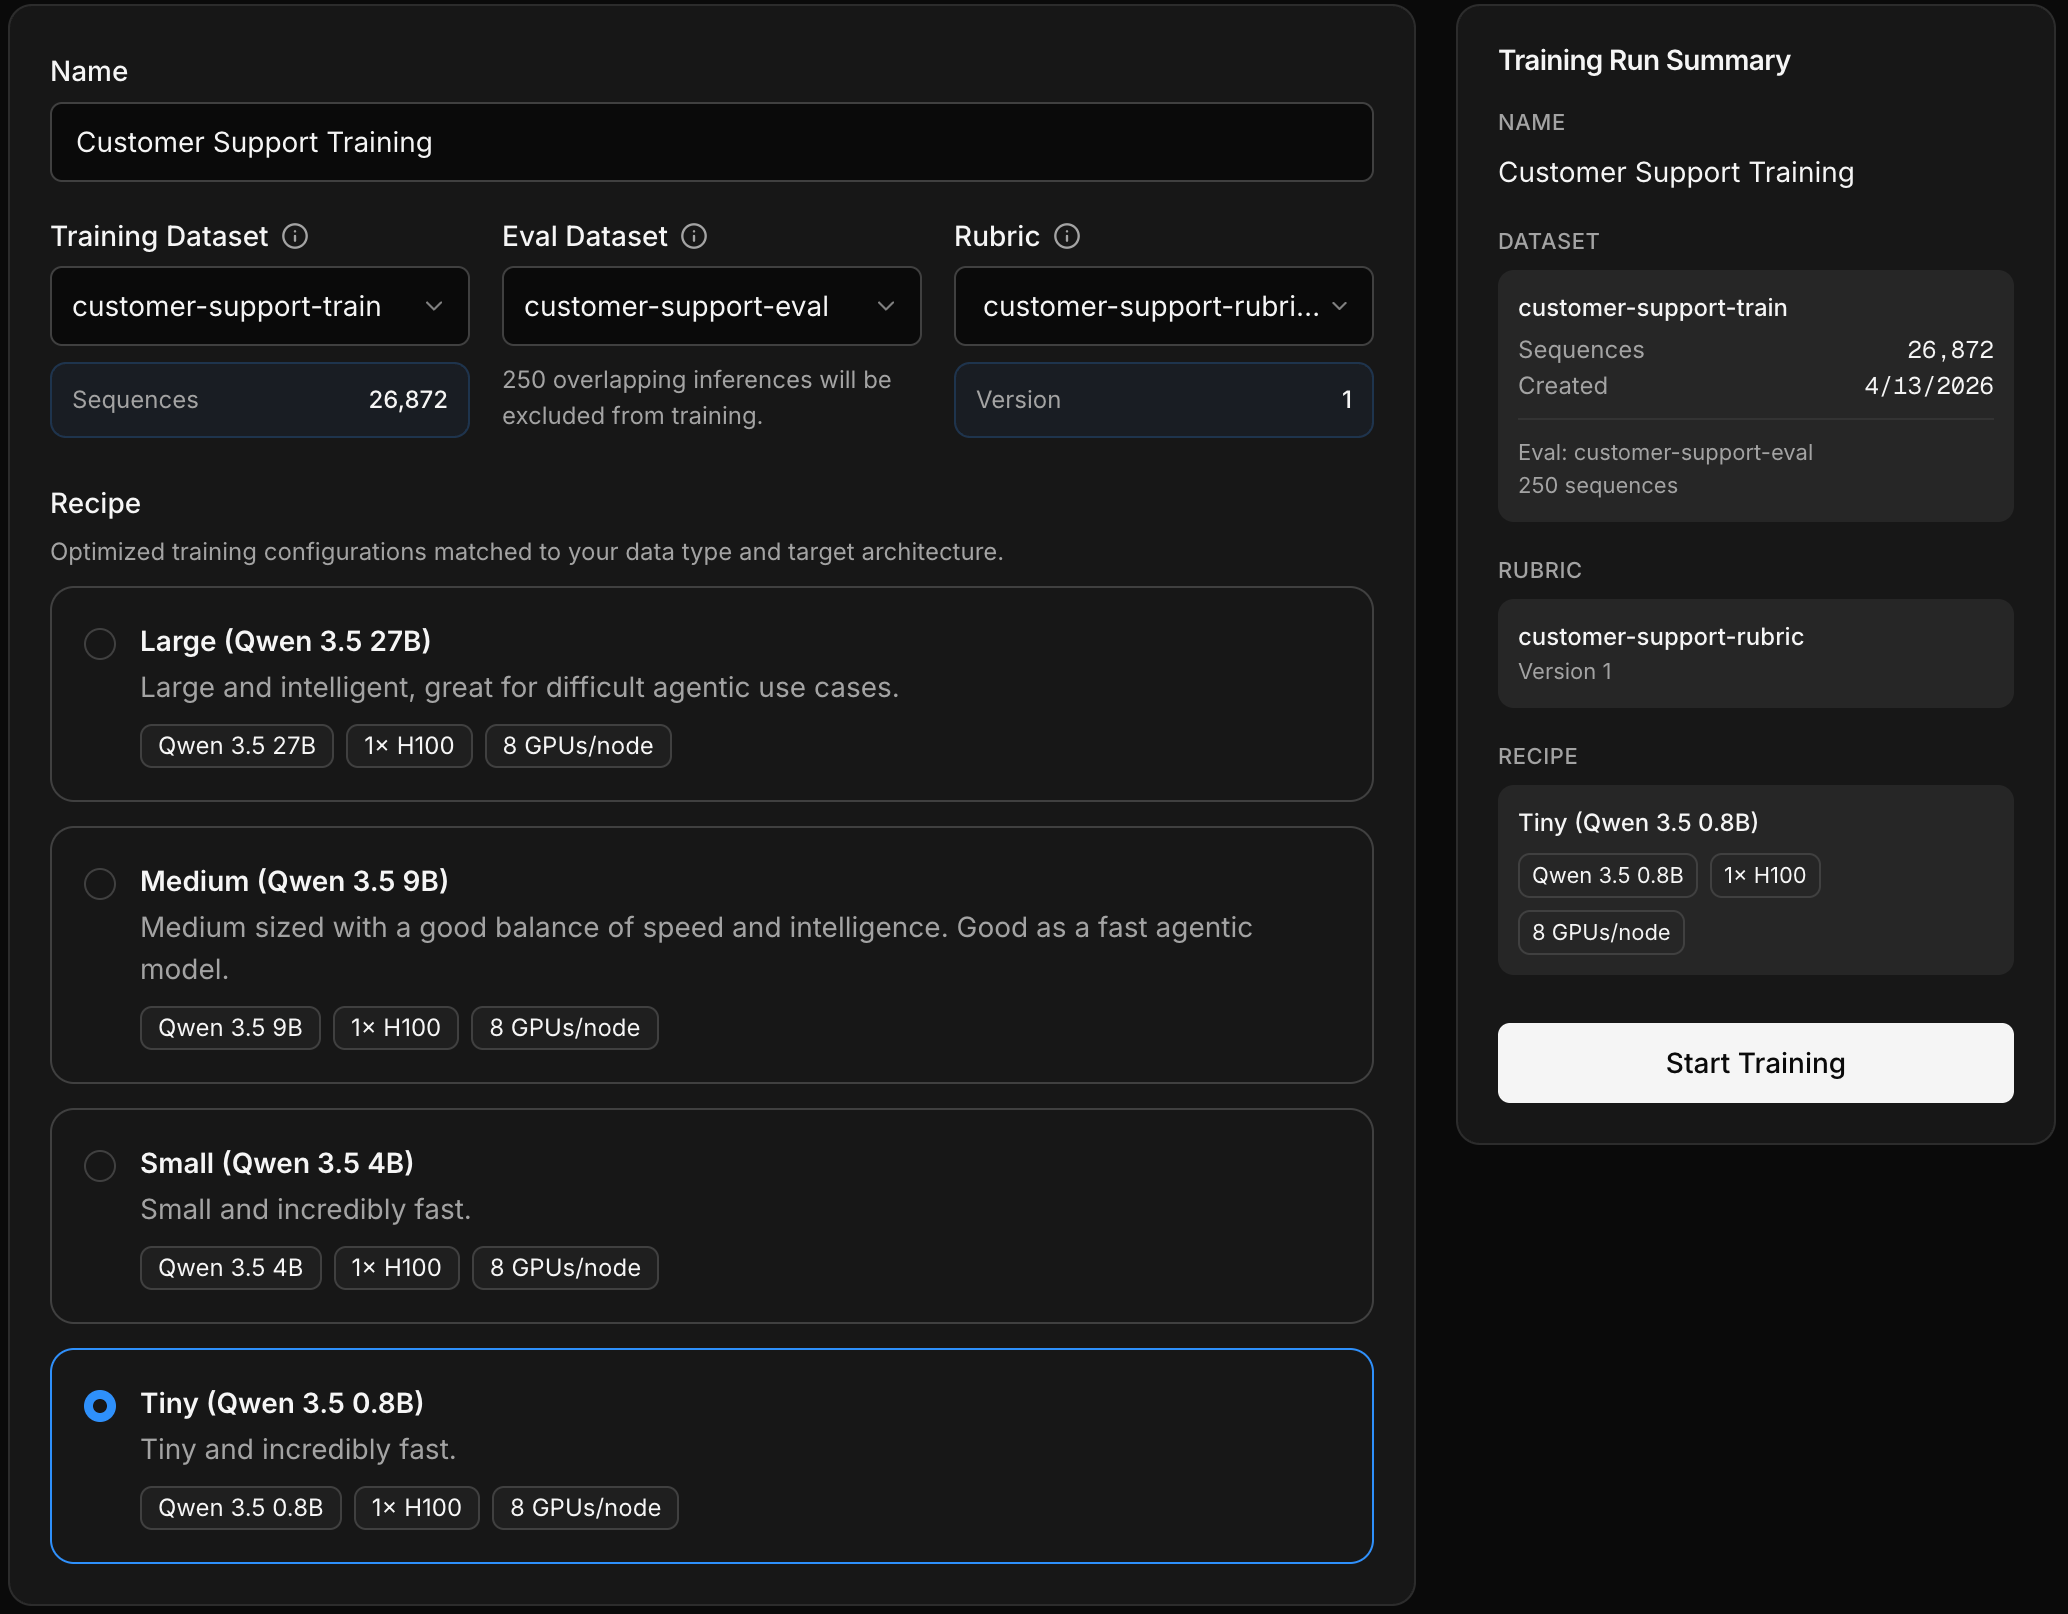Viewport: 2068px width, 1614px height.
Task: Click the 8 GPUs/node tag in the Small recipe card
Action: coord(565,1268)
